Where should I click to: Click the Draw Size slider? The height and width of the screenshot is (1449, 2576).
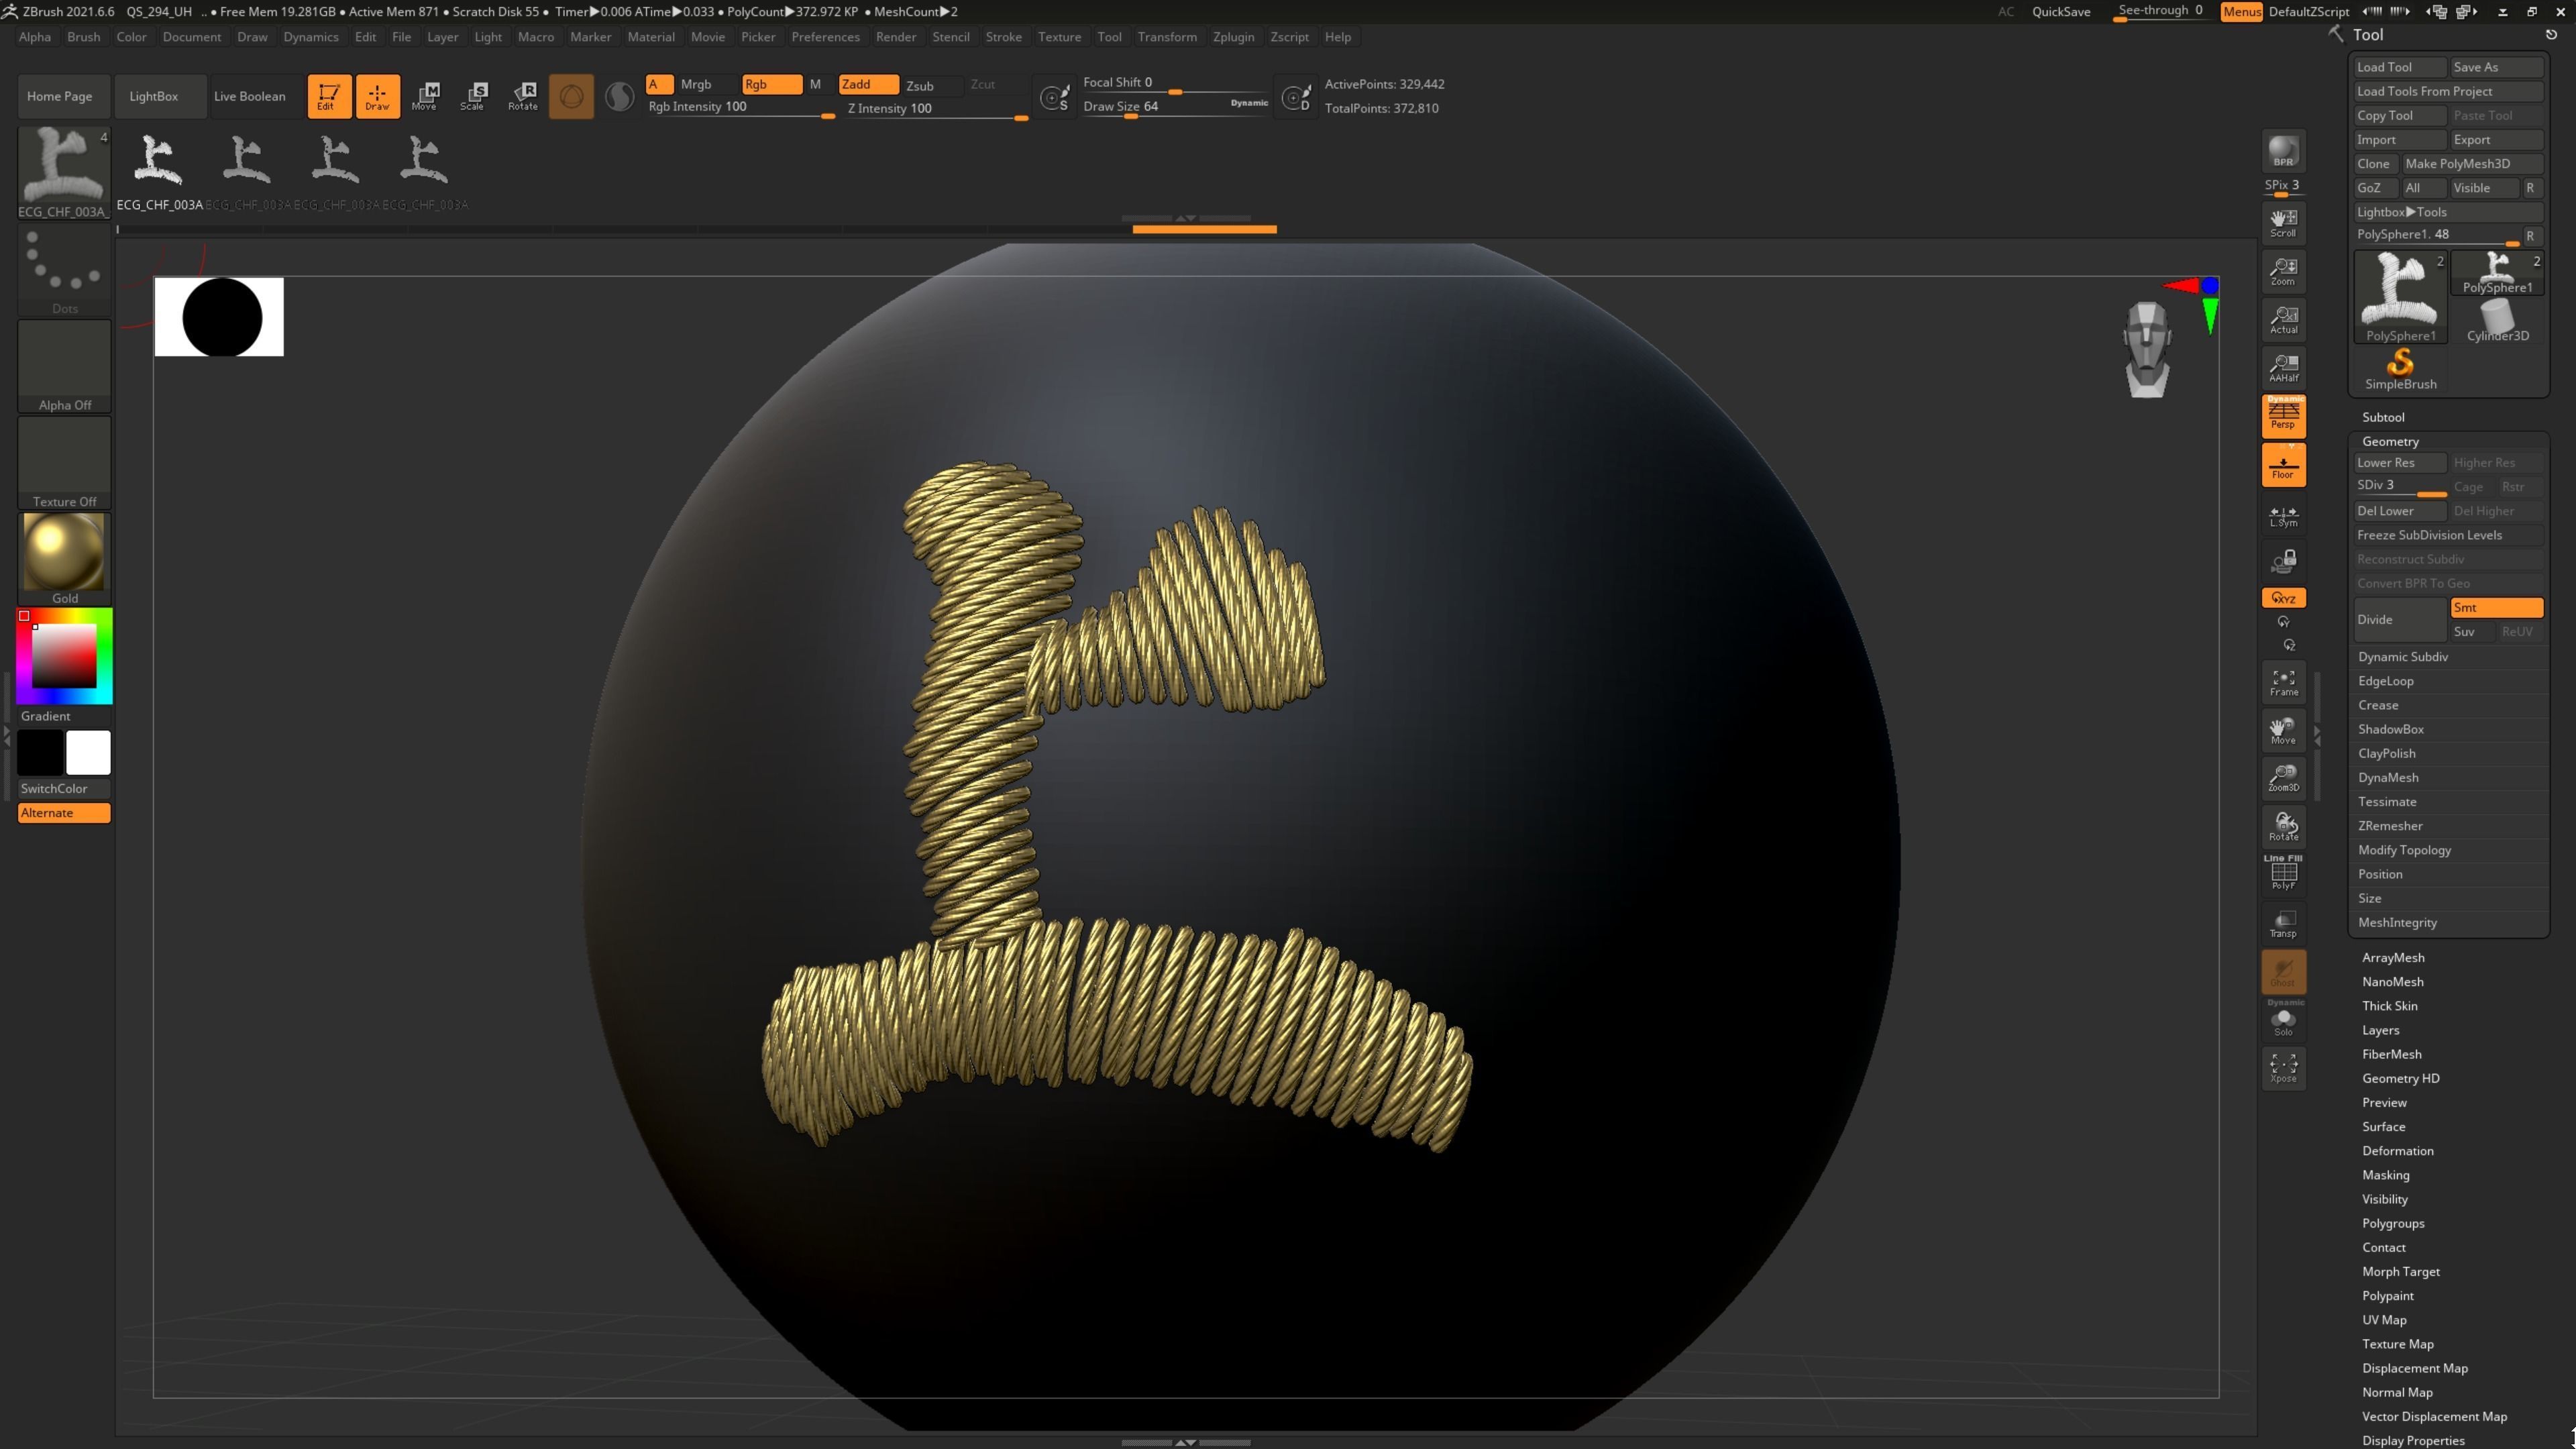(1175, 107)
